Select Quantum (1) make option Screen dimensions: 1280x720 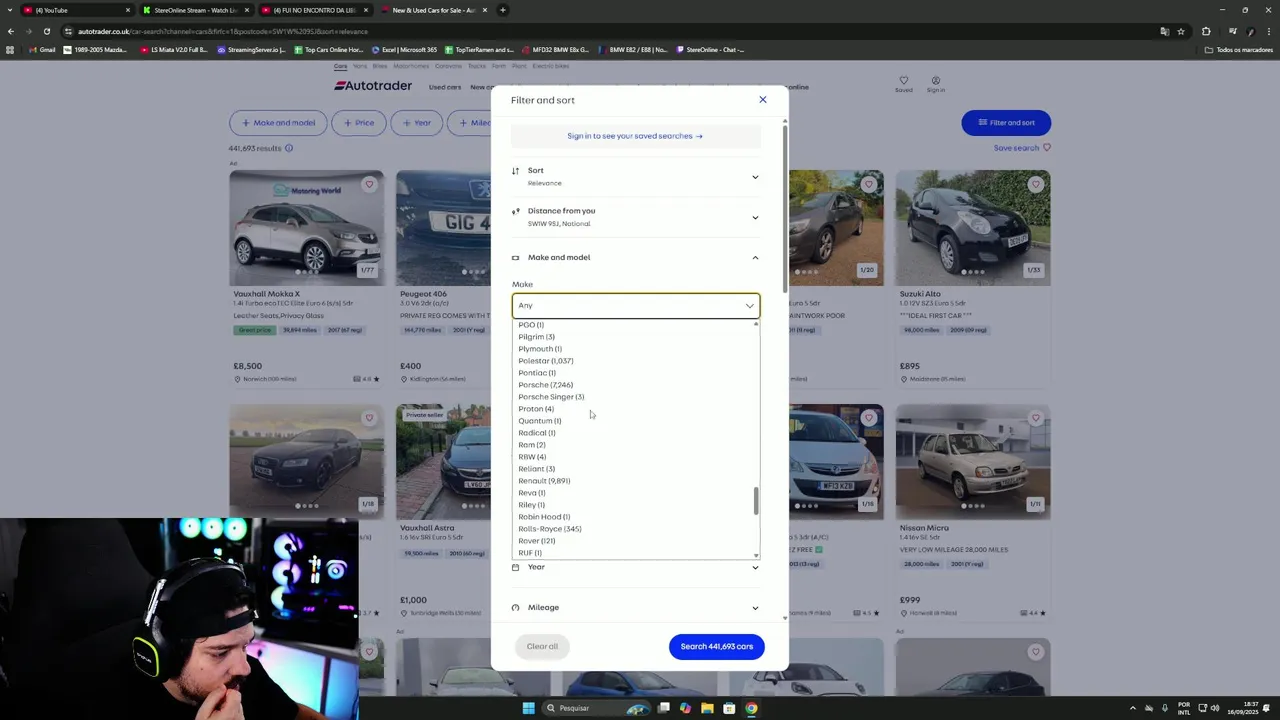pos(539,421)
